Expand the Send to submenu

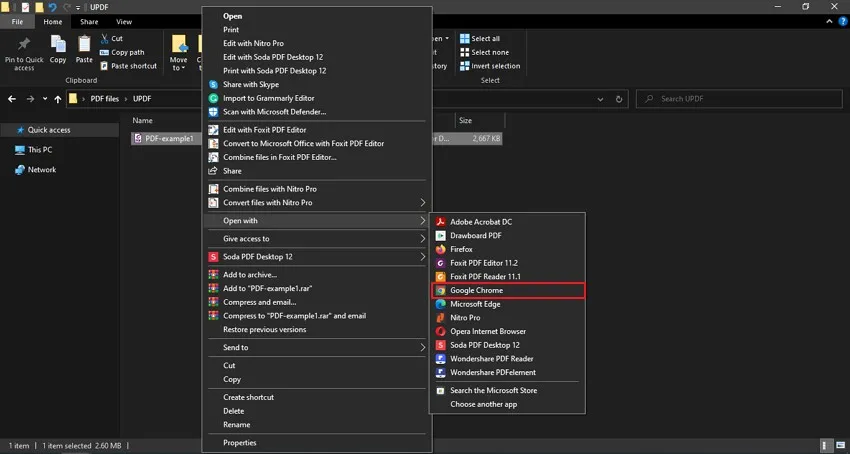click(x=317, y=348)
